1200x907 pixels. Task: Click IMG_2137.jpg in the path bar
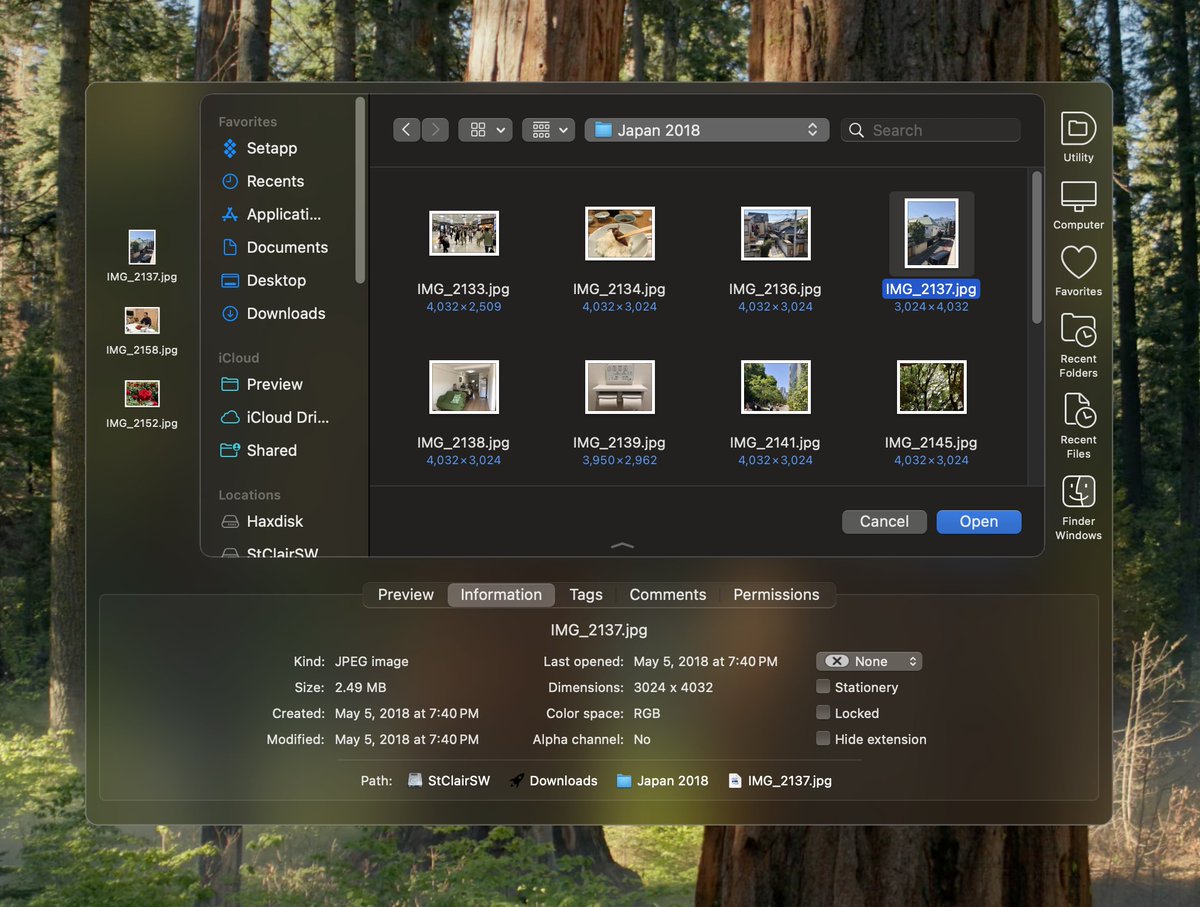tap(780, 781)
